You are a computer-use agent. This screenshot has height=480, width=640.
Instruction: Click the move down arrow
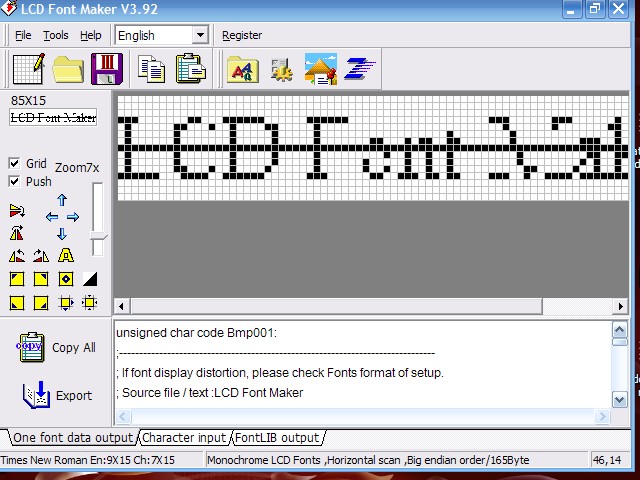62,234
